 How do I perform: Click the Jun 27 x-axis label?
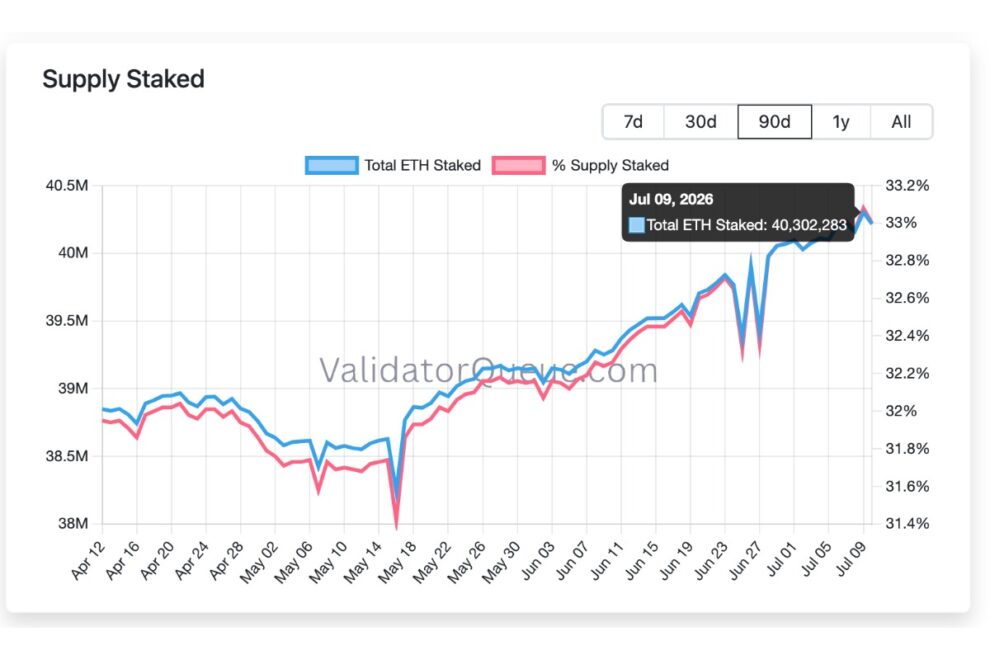[745, 560]
